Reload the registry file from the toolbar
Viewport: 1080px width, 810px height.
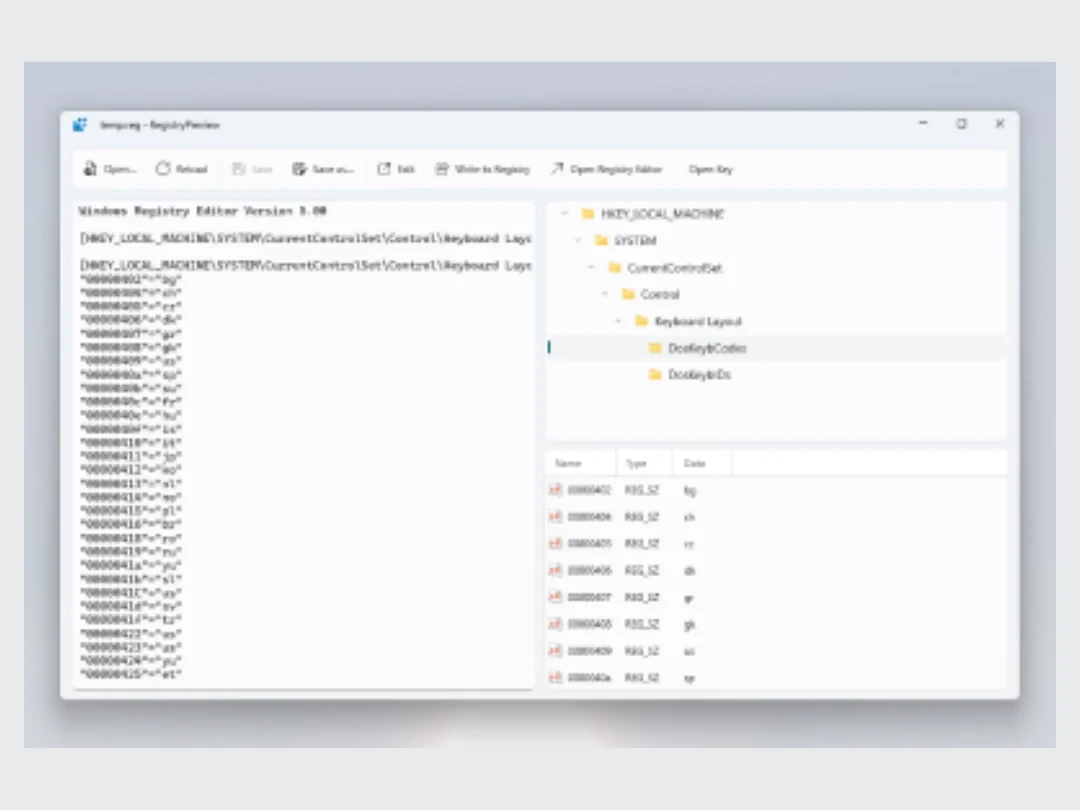(x=182, y=169)
